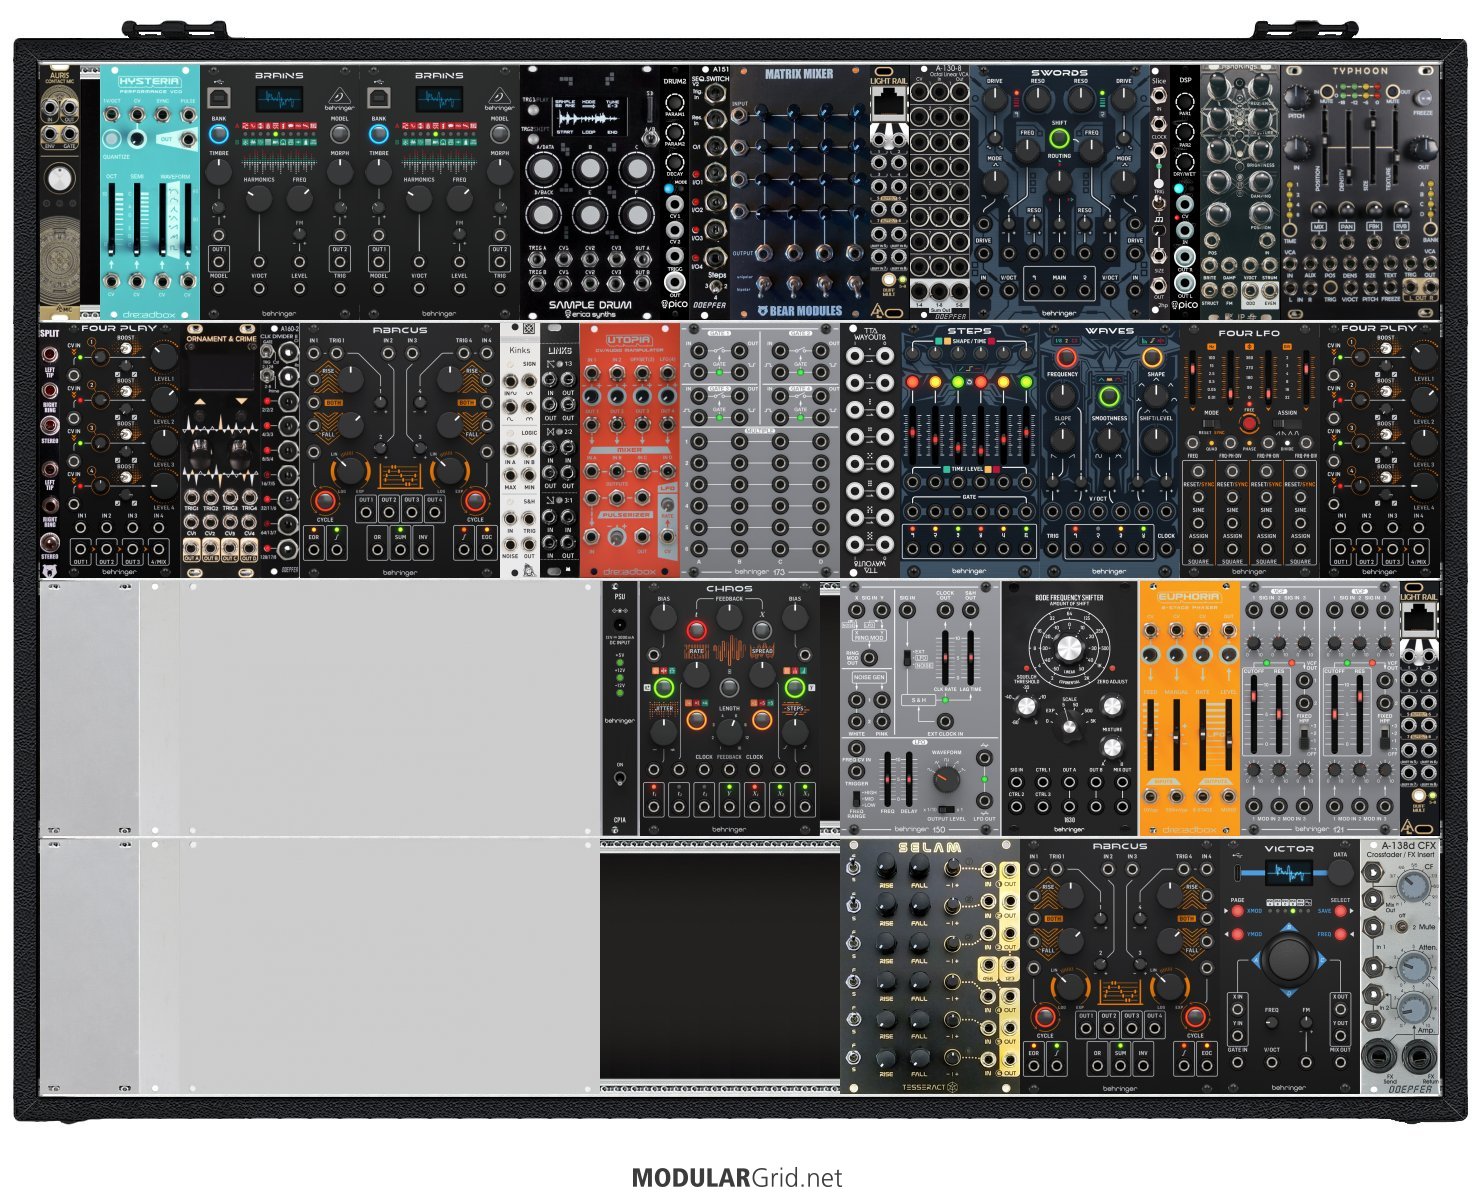Click the A-138d CF crossfade knob
The image size is (1475, 1199).
1412,888
